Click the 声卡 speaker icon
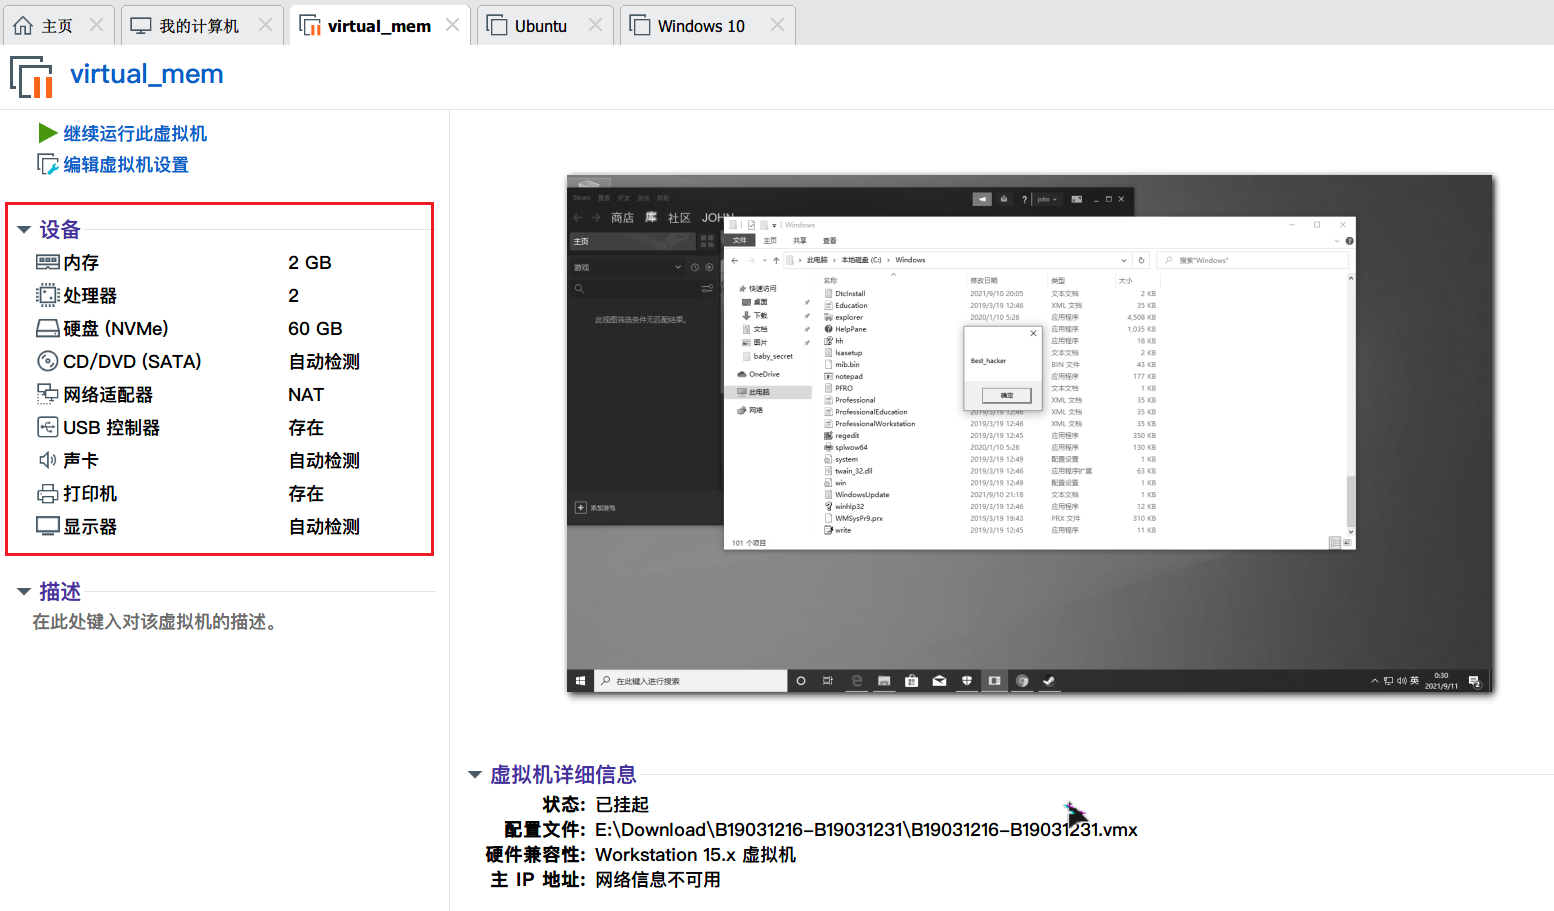 click(x=47, y=460)
